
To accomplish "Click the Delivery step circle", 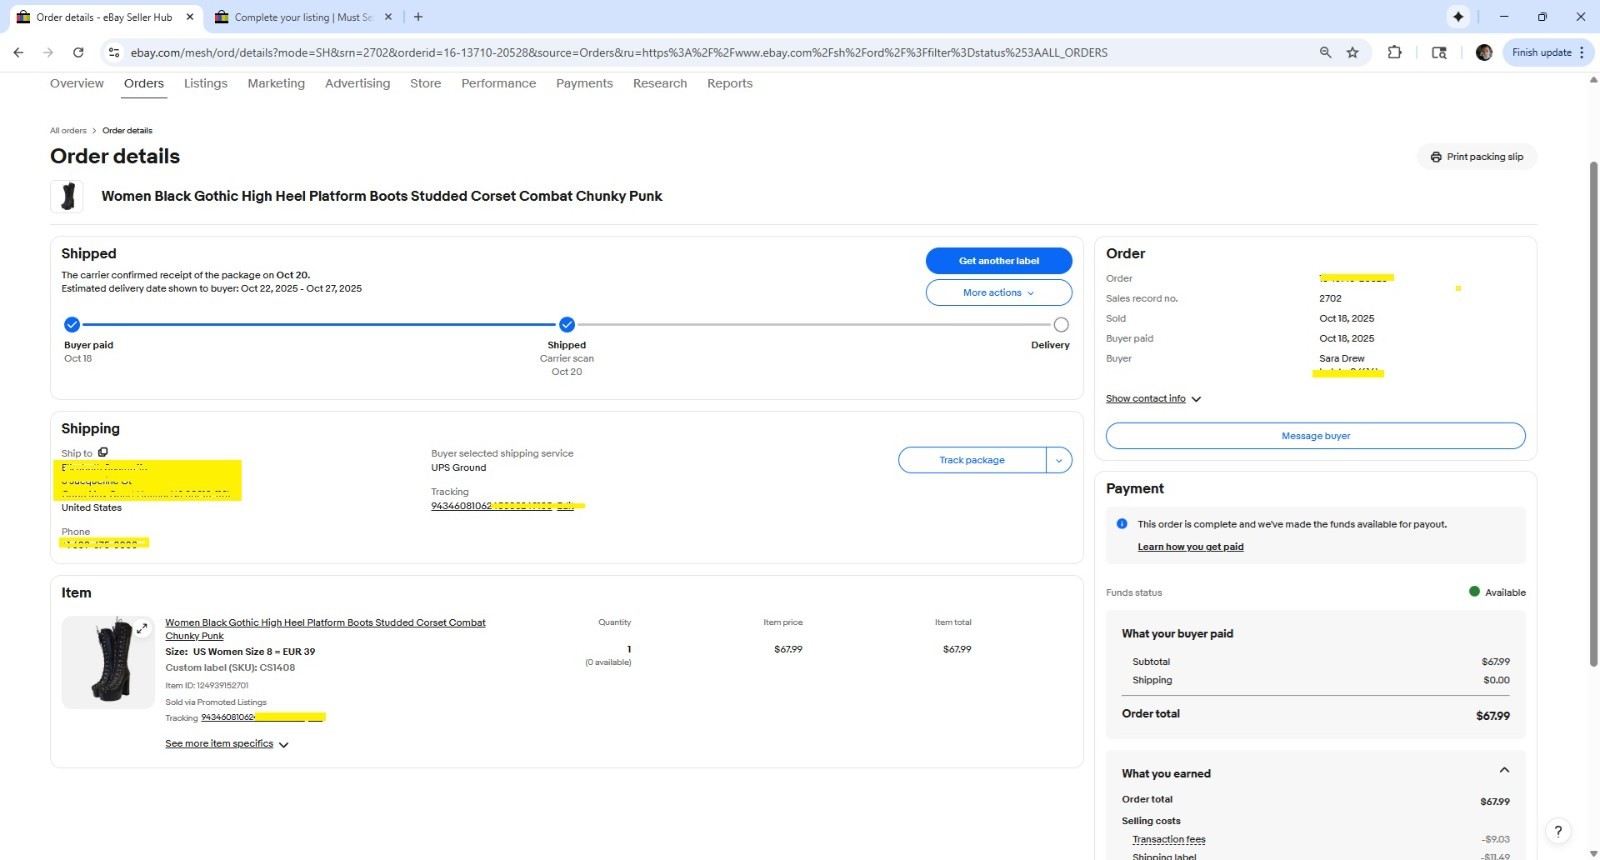I will tap(1061, 324).
